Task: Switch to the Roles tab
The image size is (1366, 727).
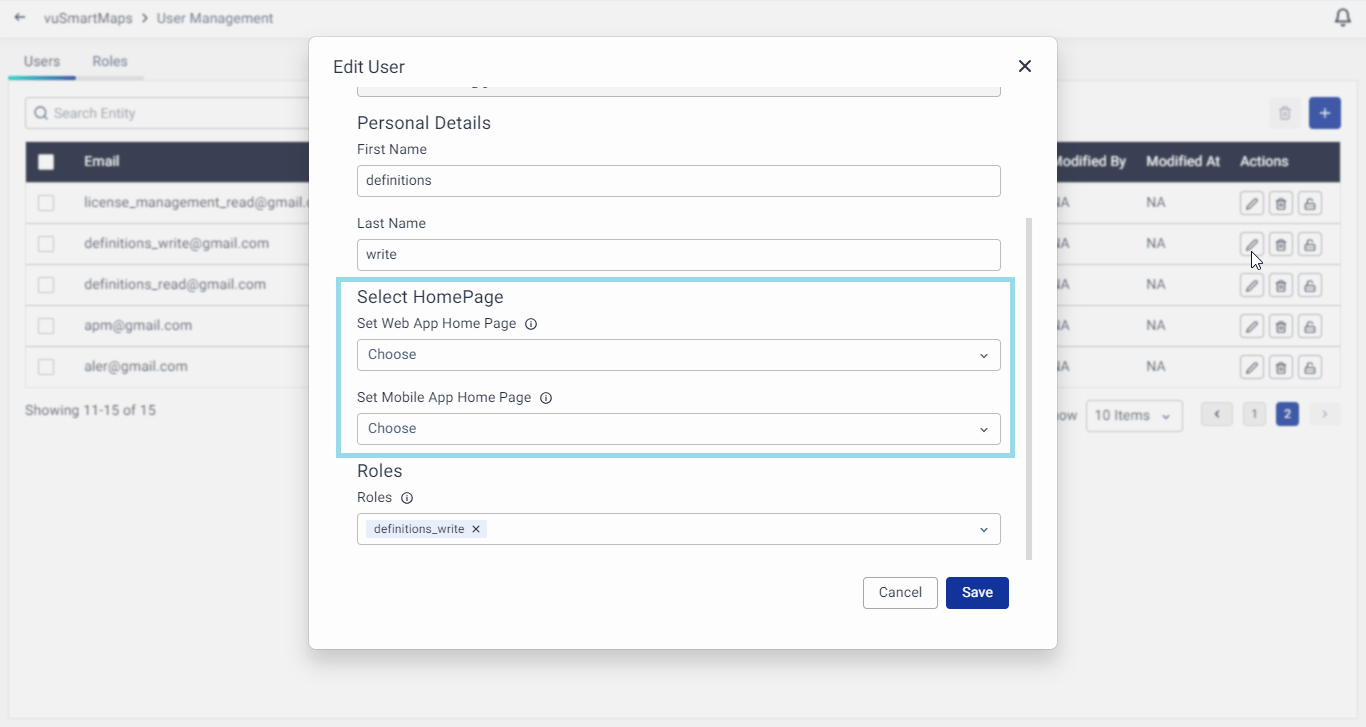Action: (110, 61)
